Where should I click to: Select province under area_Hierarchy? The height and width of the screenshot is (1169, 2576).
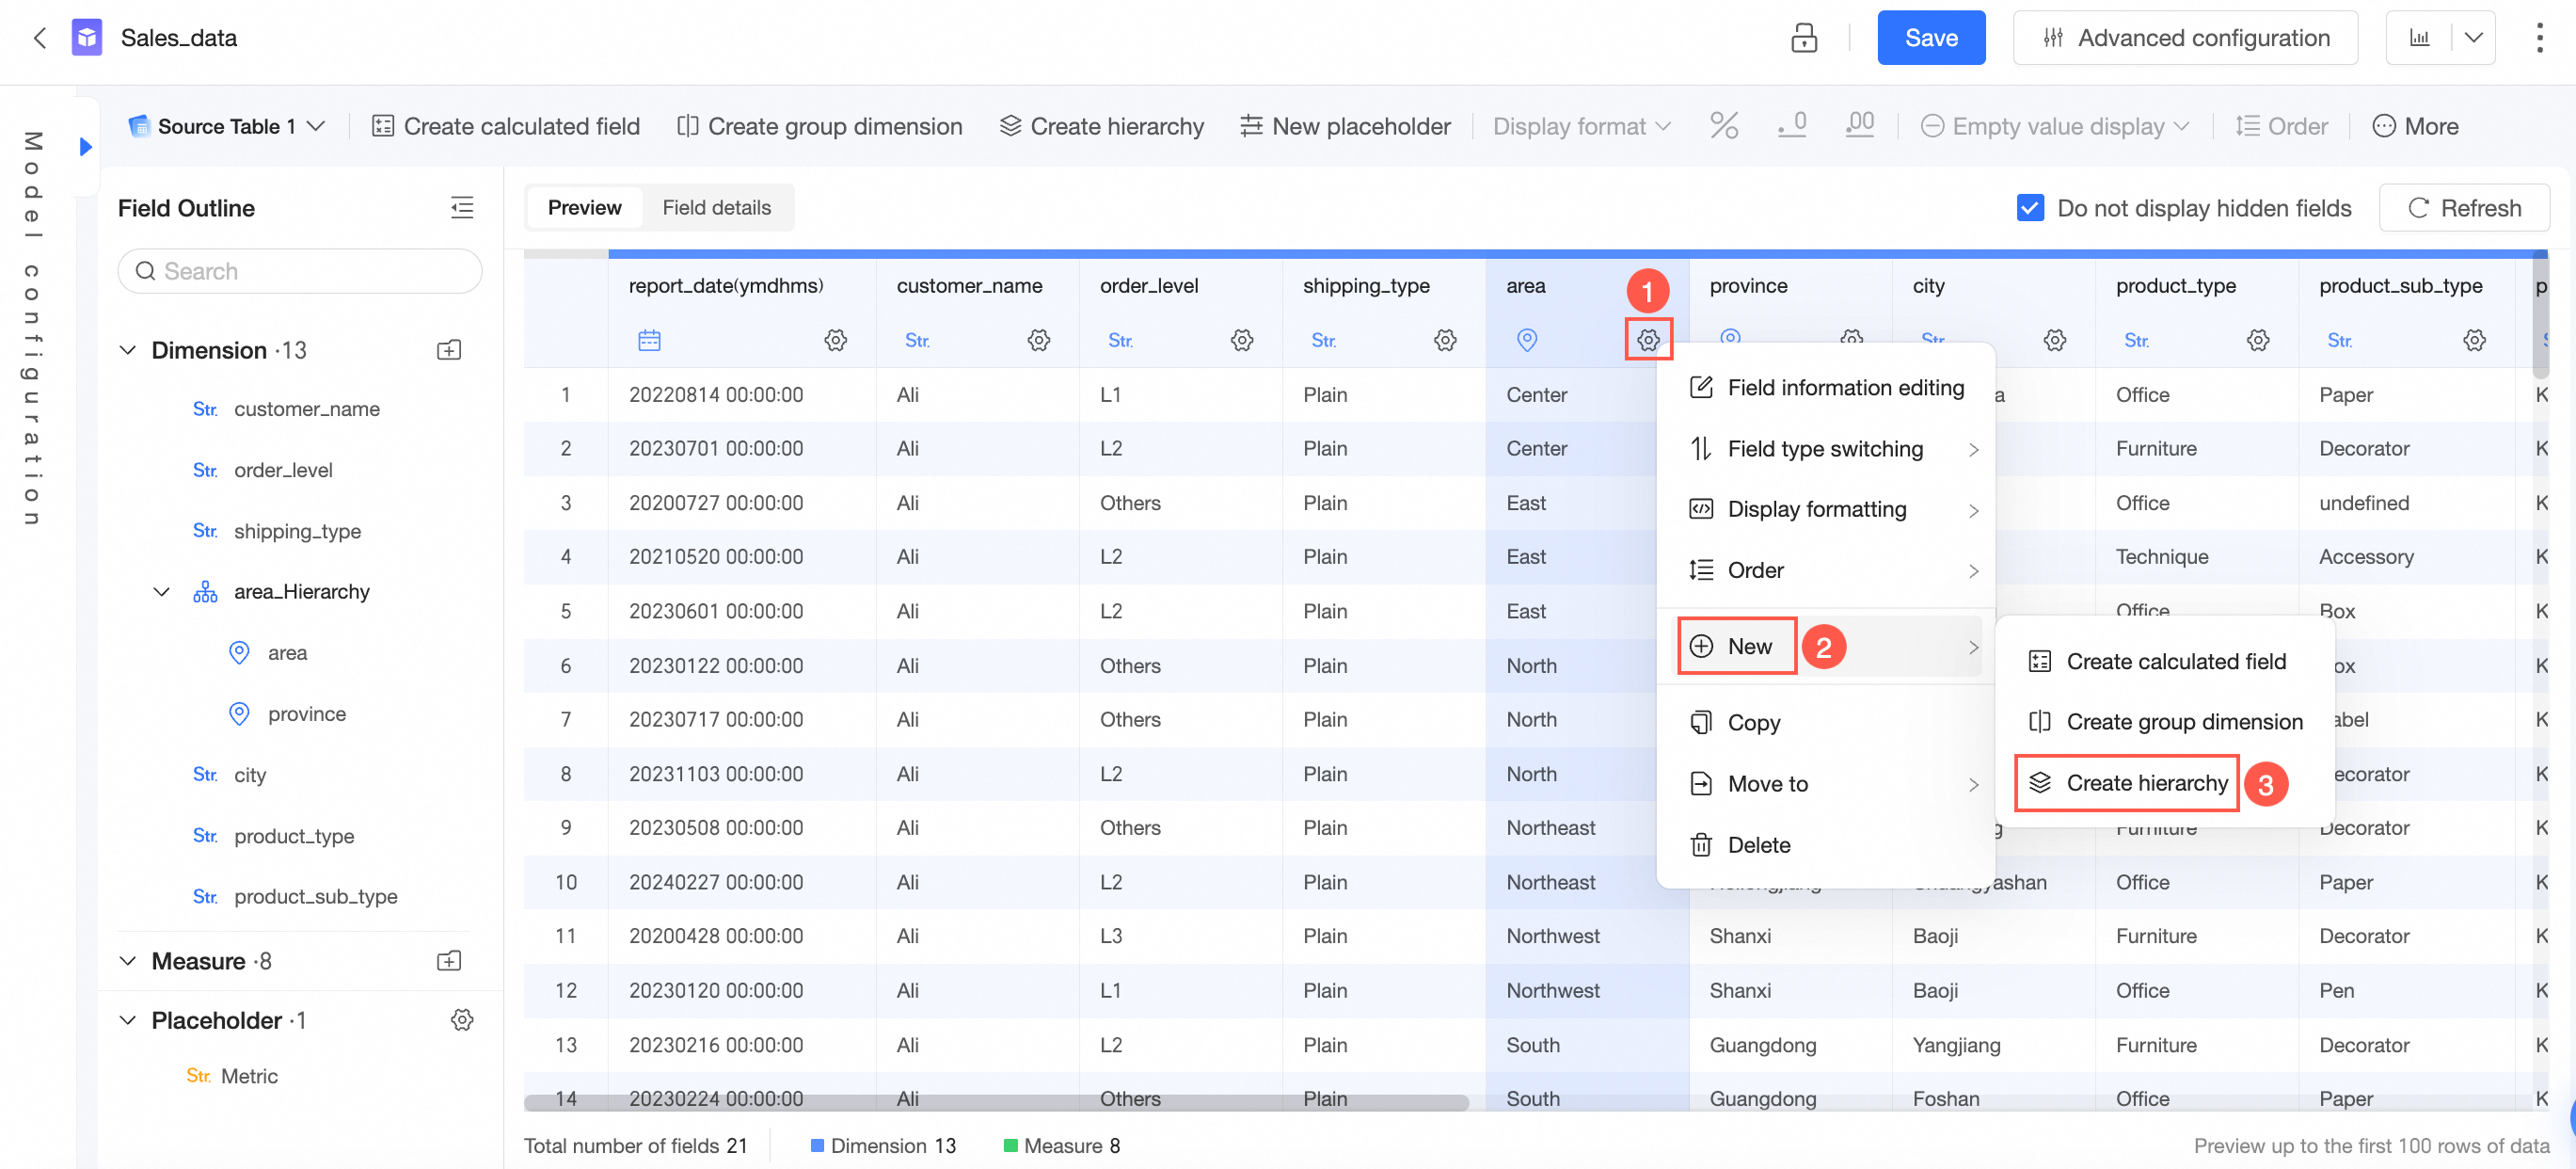(306, 714)
